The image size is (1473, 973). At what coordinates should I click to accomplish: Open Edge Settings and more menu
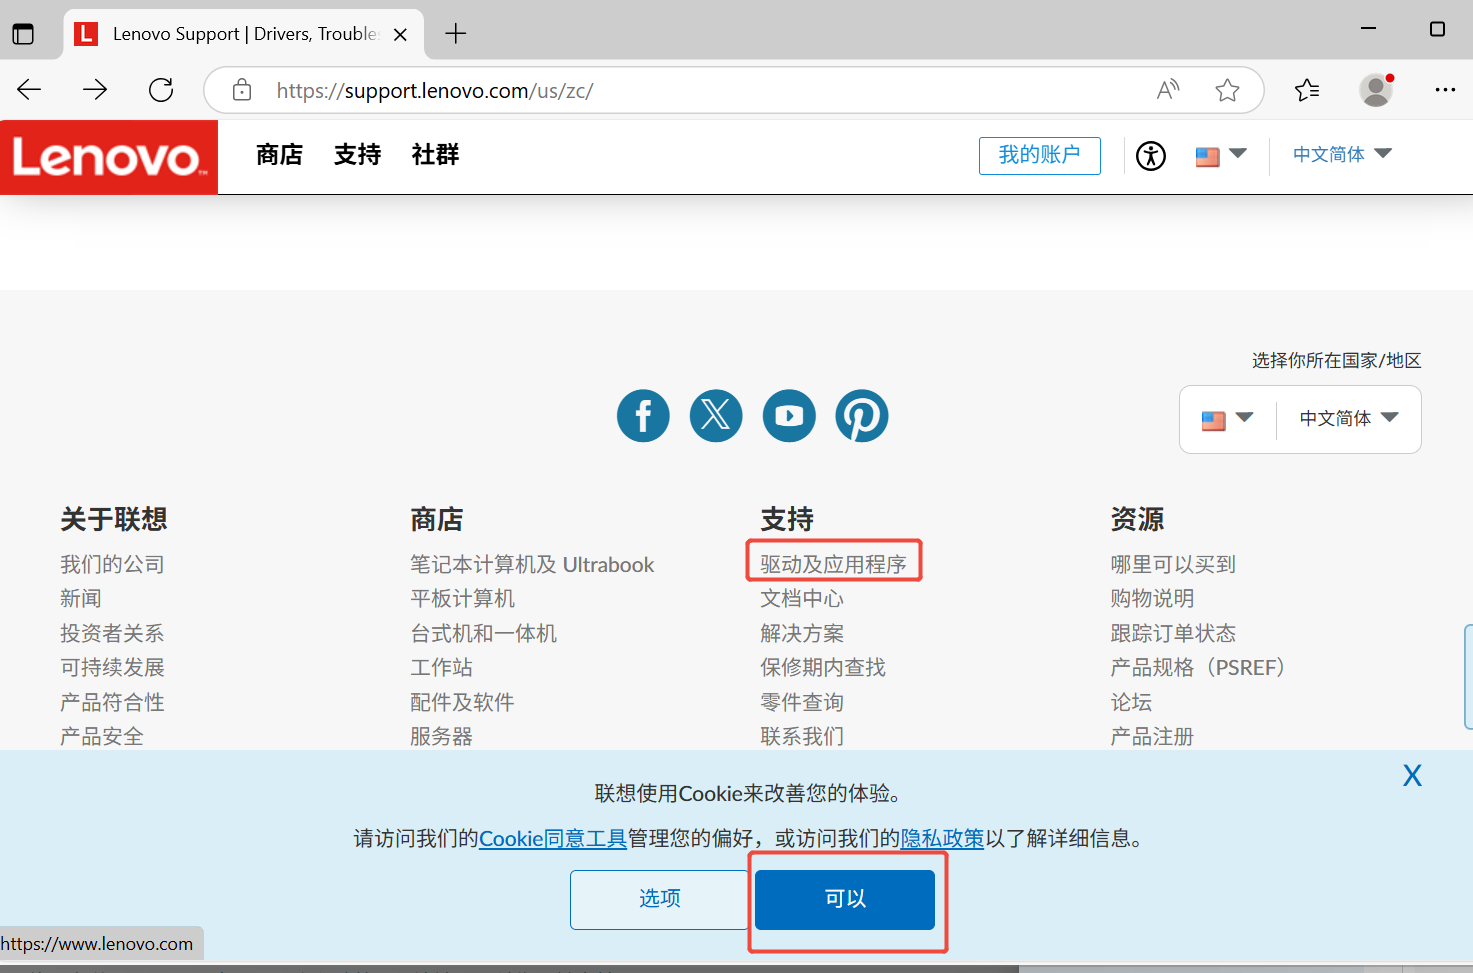tap(1445, 90)
